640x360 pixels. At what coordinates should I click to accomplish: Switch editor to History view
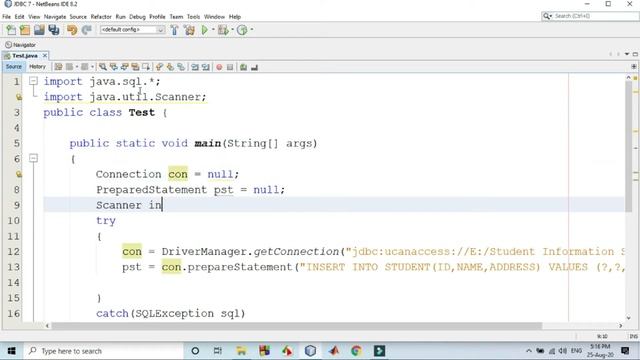37,67
